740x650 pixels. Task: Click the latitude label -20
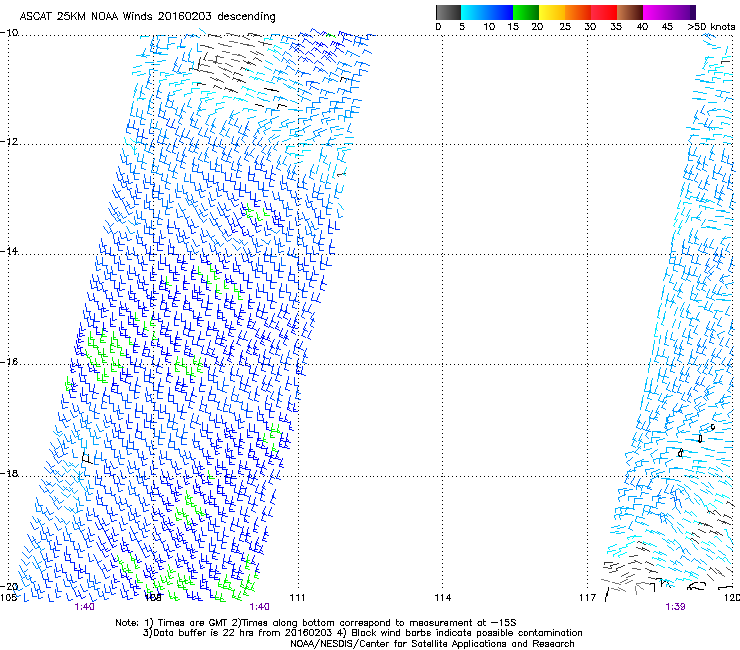[9, 587]
